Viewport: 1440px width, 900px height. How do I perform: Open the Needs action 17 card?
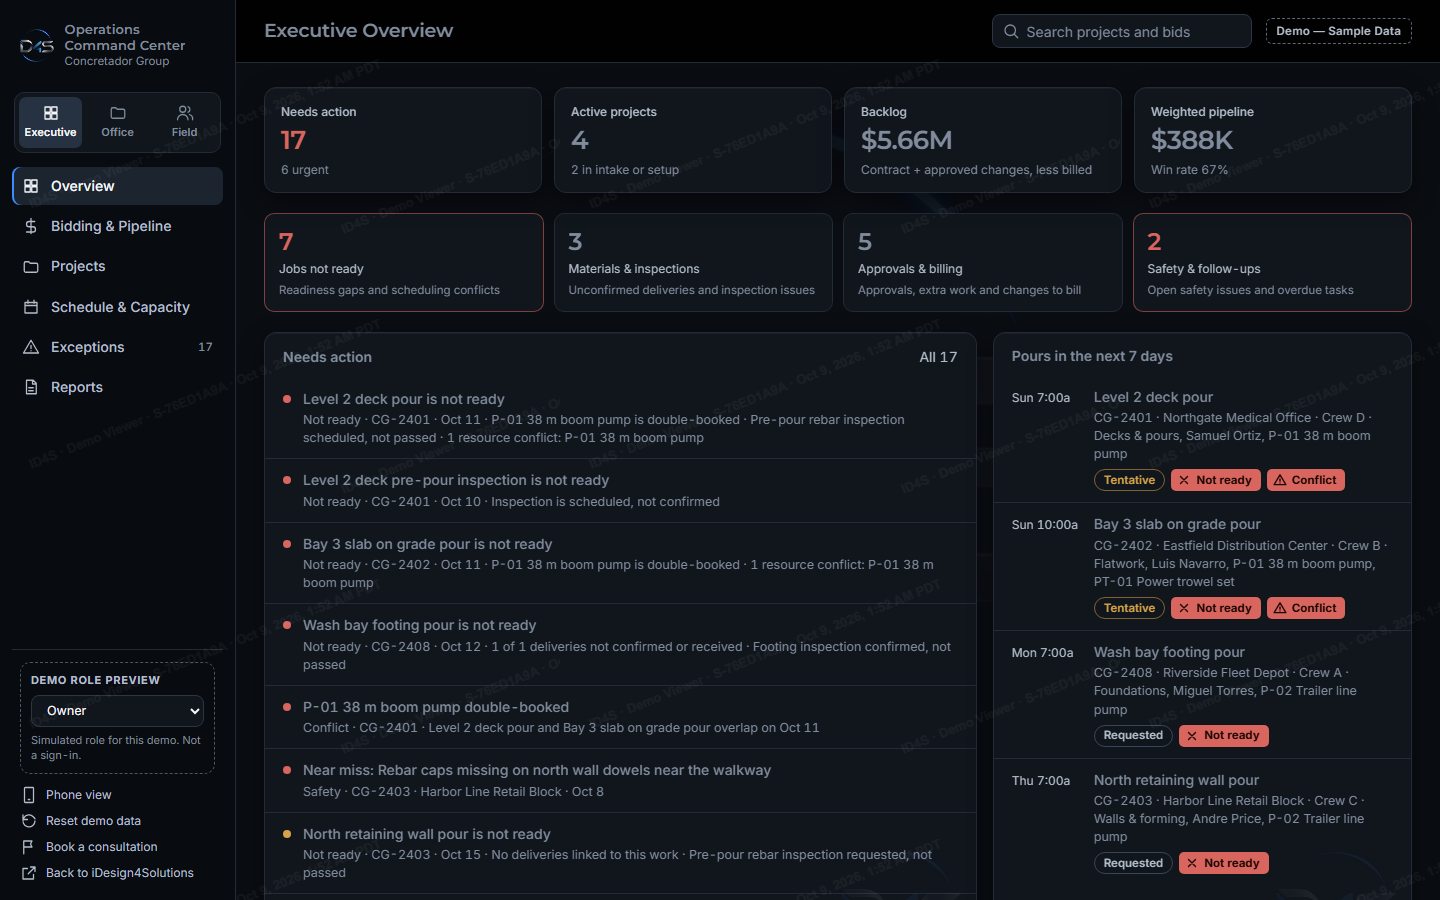tap(403, 140)
